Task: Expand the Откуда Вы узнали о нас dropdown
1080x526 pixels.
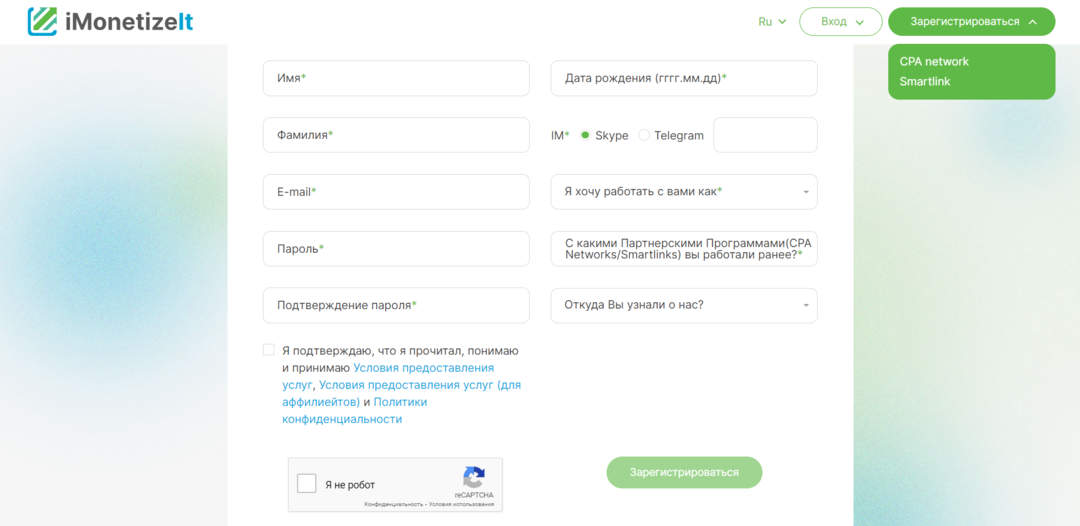Action: tap(684, 305)
